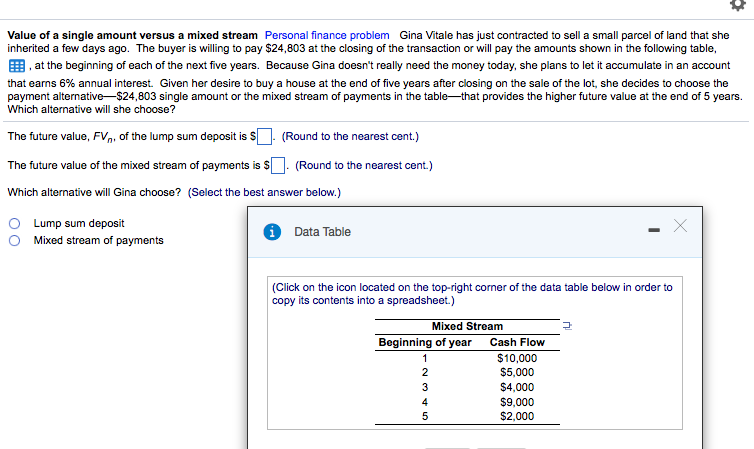Click the mixed stream future value input box

point(278,165)
